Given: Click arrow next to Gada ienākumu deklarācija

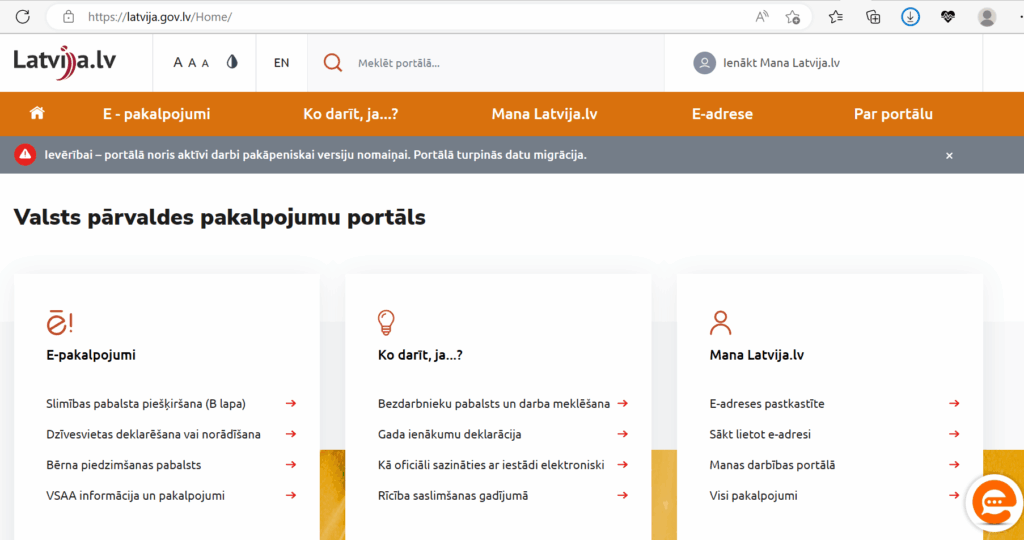Looking at the screenshot, I should pyautogui.click(x=622, y=434).
